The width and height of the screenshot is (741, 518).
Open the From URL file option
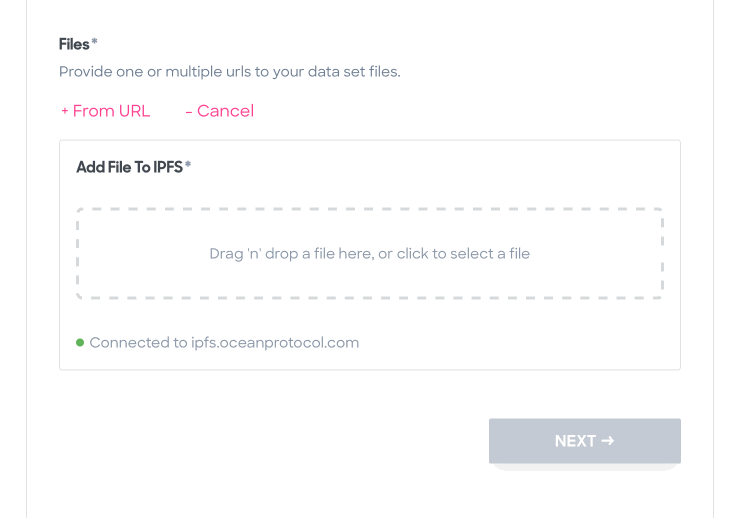coord(105,111)
